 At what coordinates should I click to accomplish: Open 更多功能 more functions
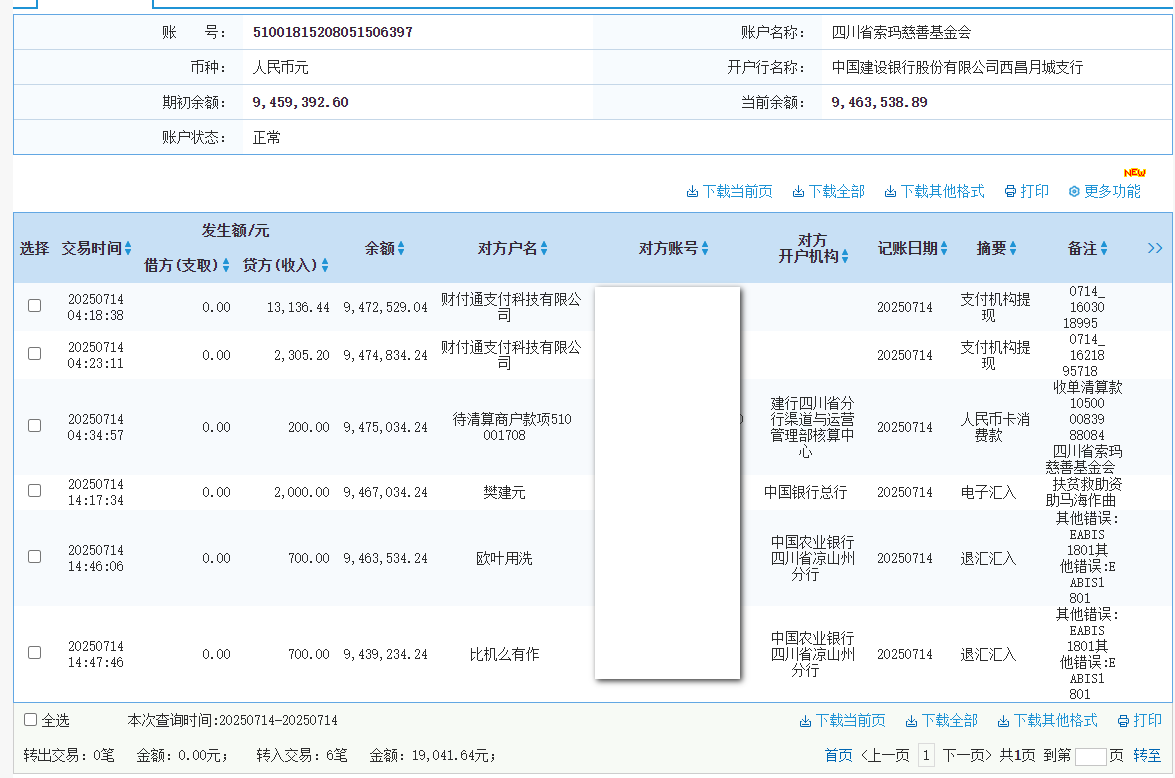coord(1104,192)
